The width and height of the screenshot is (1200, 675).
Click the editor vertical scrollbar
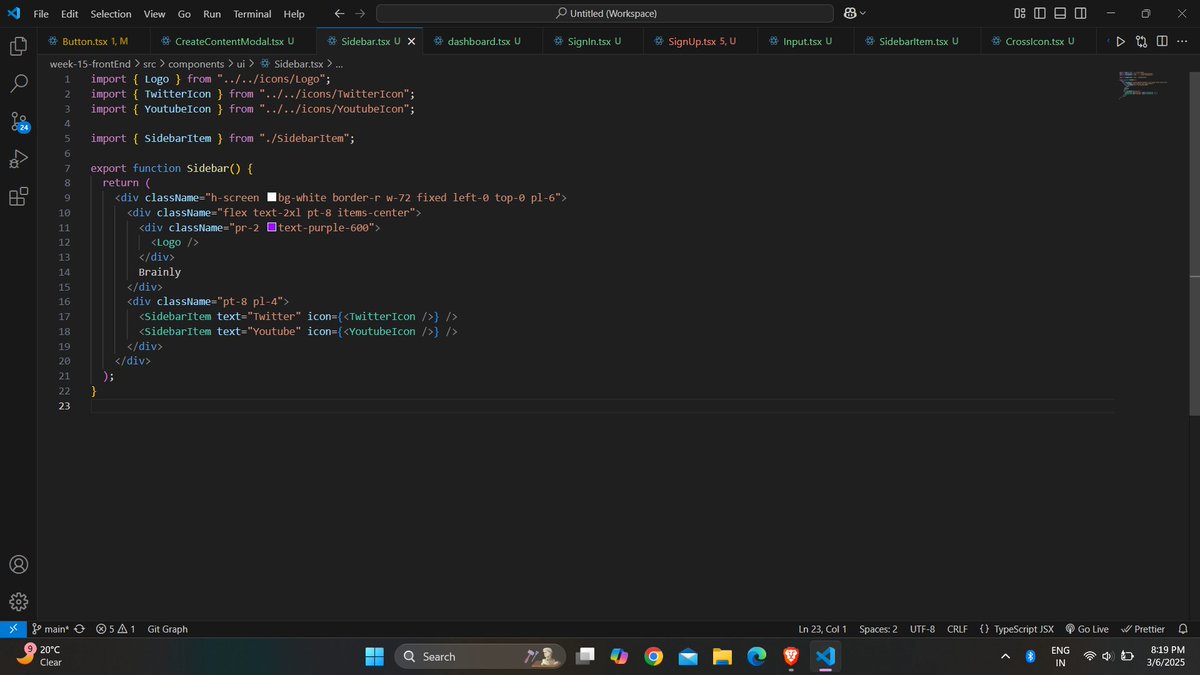(x=1194, y=245)
